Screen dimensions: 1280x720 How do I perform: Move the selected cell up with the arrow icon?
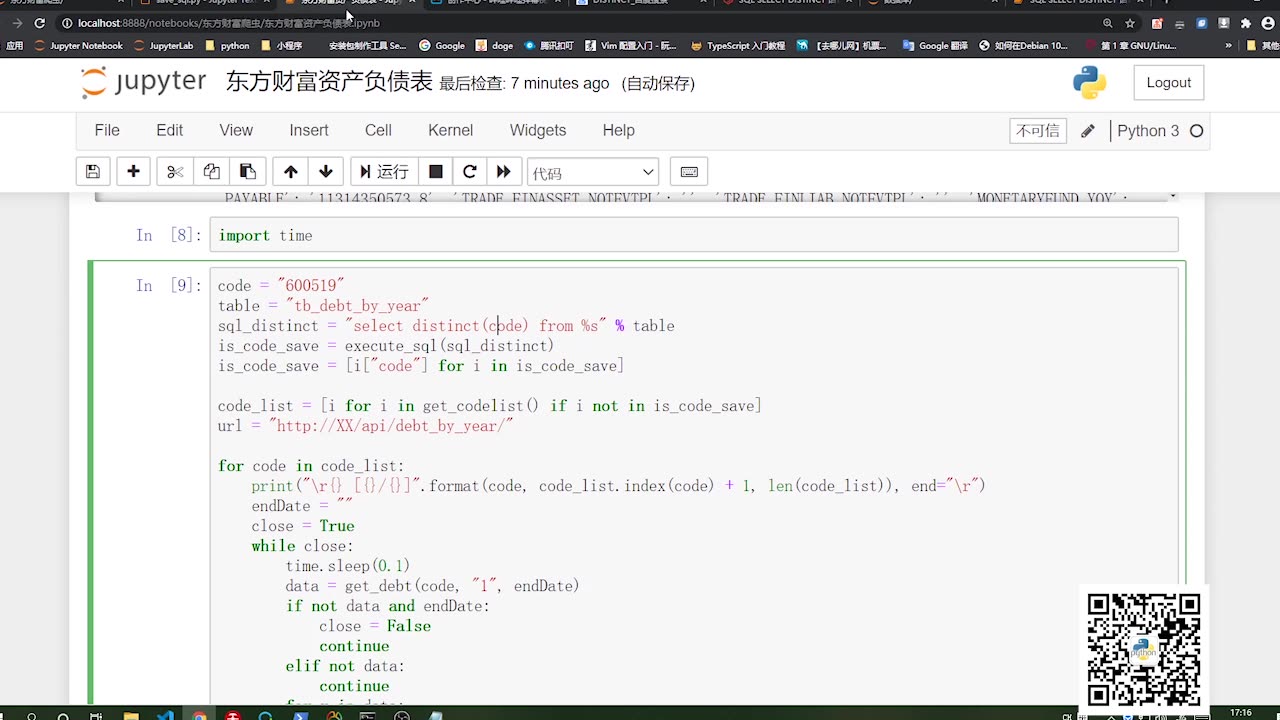point(290,172)
